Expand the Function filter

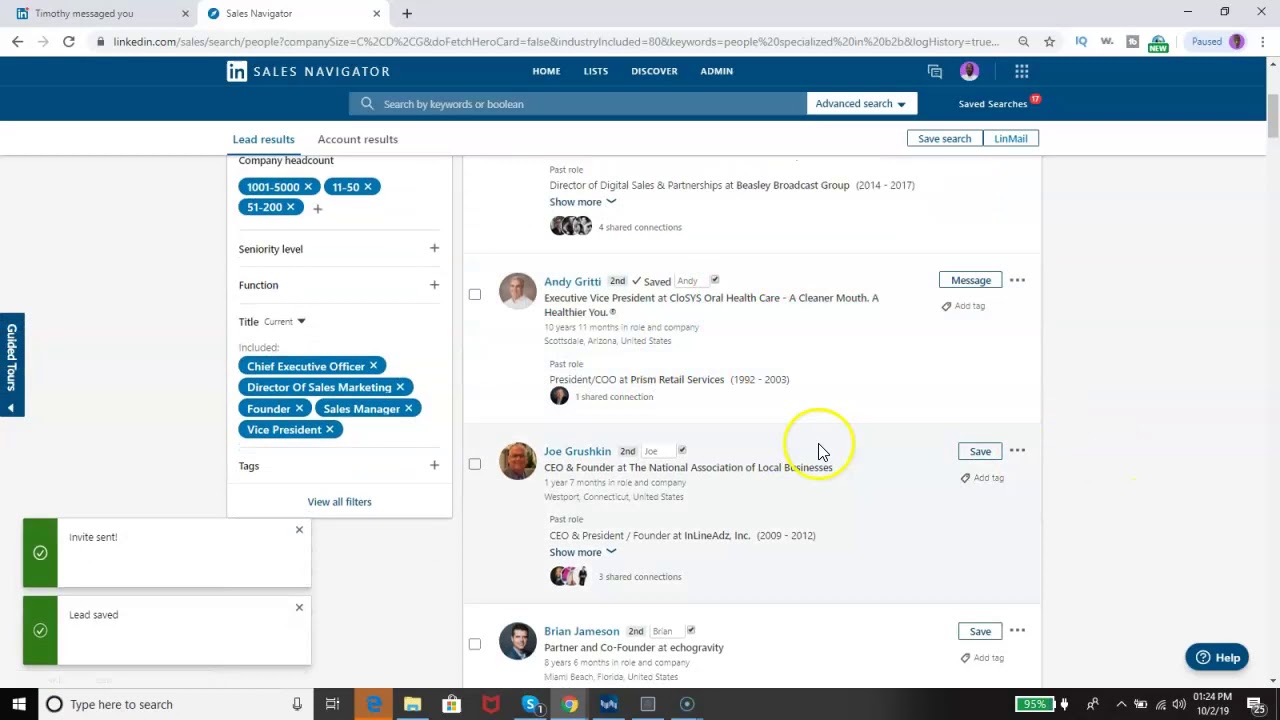pos(434,285)
